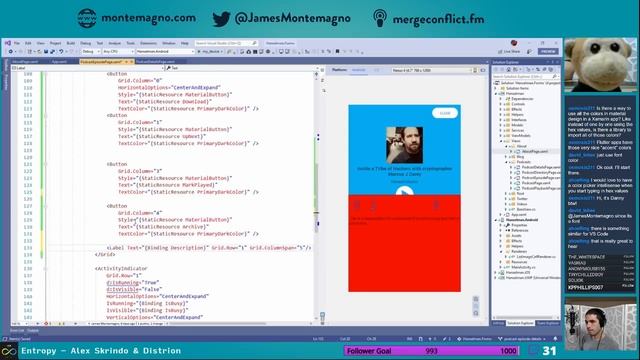The image size is (640, 360).
Task: Switch to the Team Explorer tab
Action: point(547,323)
